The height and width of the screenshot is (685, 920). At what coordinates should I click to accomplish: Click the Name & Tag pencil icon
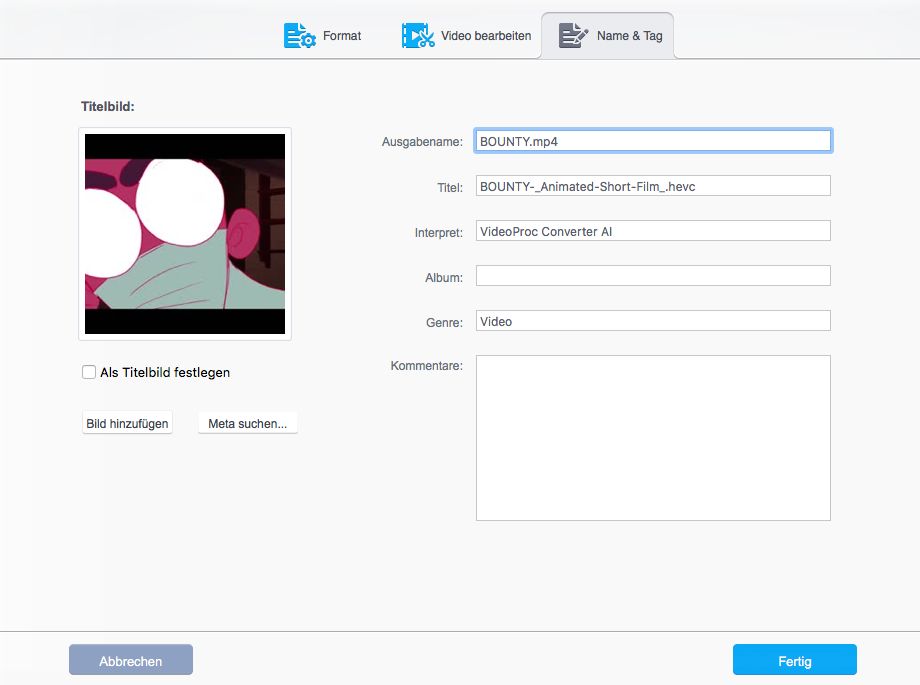coord(573,36)
